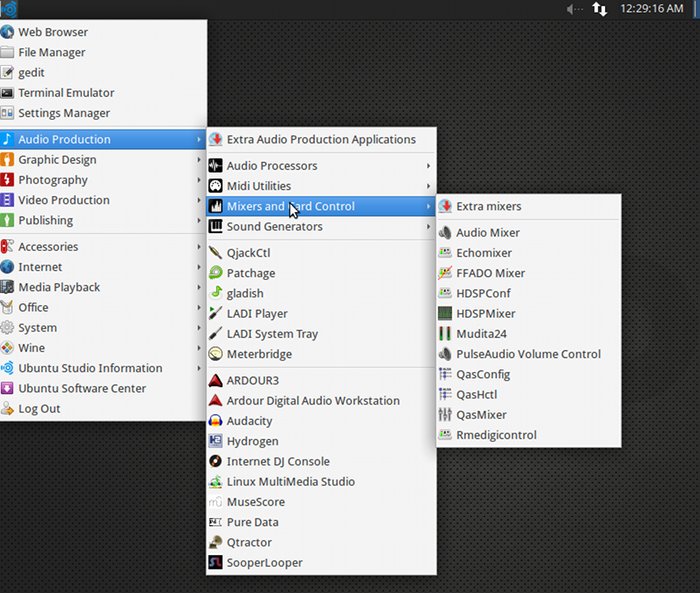The height and width of the screenshot is (593, 700).
Task: Choose Log Out from the menu
Action: (x=103, y=409)
